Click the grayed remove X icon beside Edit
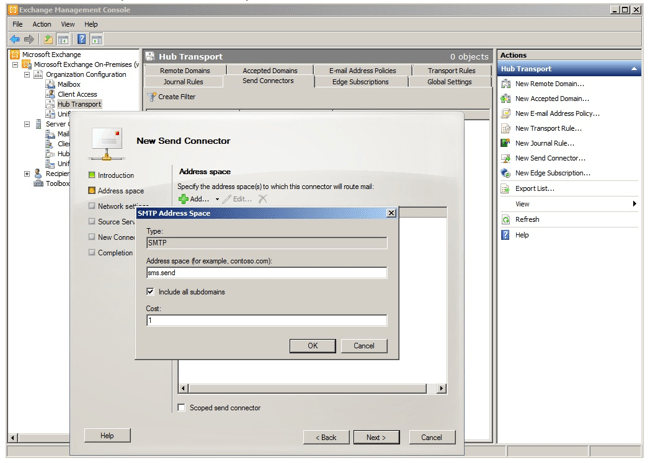 point(262,199)
